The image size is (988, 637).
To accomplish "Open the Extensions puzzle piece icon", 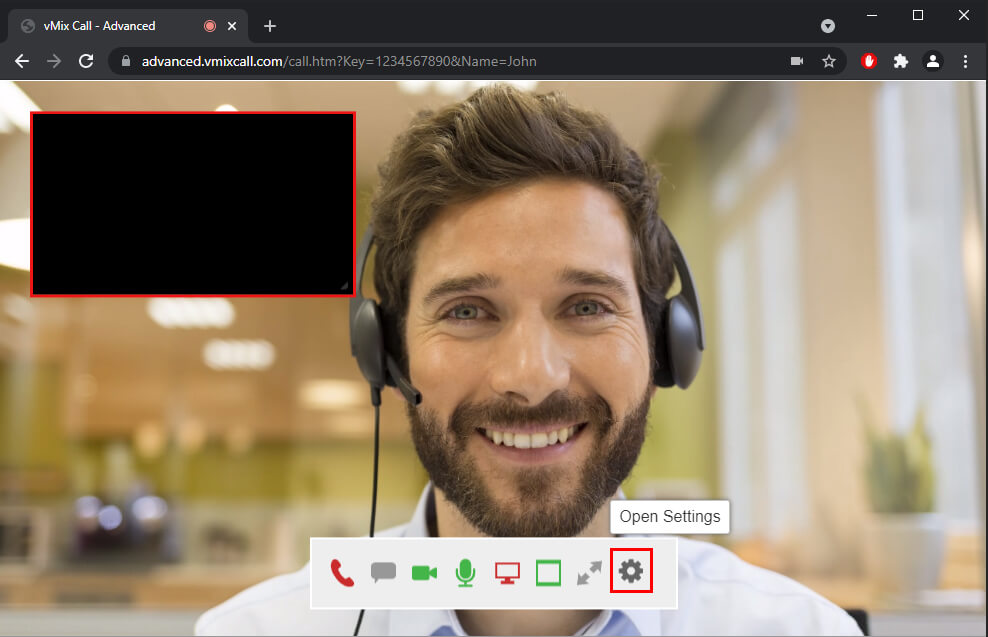I will (x=901, y=61).
